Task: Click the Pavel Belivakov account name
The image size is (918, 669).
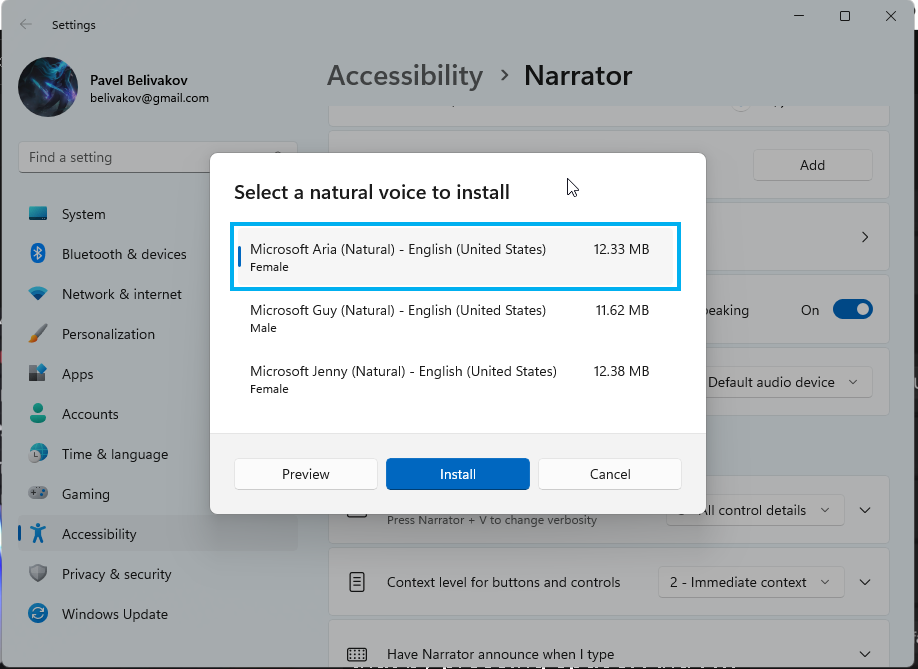Action: pos(139,80)
